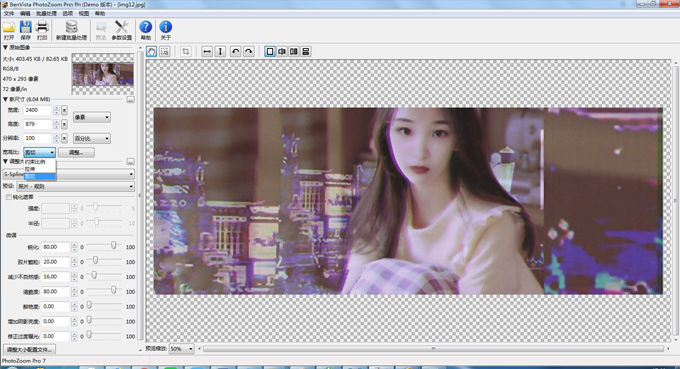Screen dimensions: 680x369
Task: Click the 调整... button beside aspect ratio
Action: pos(76,152)
